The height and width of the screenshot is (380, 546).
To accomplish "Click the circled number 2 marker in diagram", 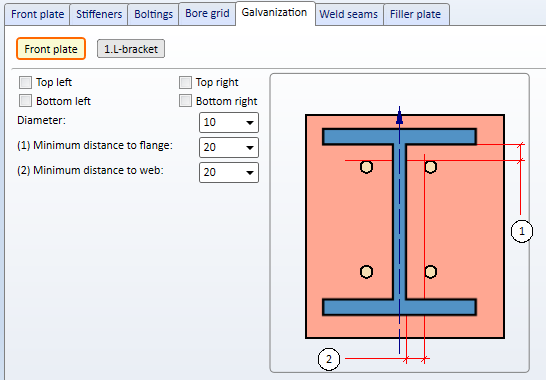I will (329, 359).
